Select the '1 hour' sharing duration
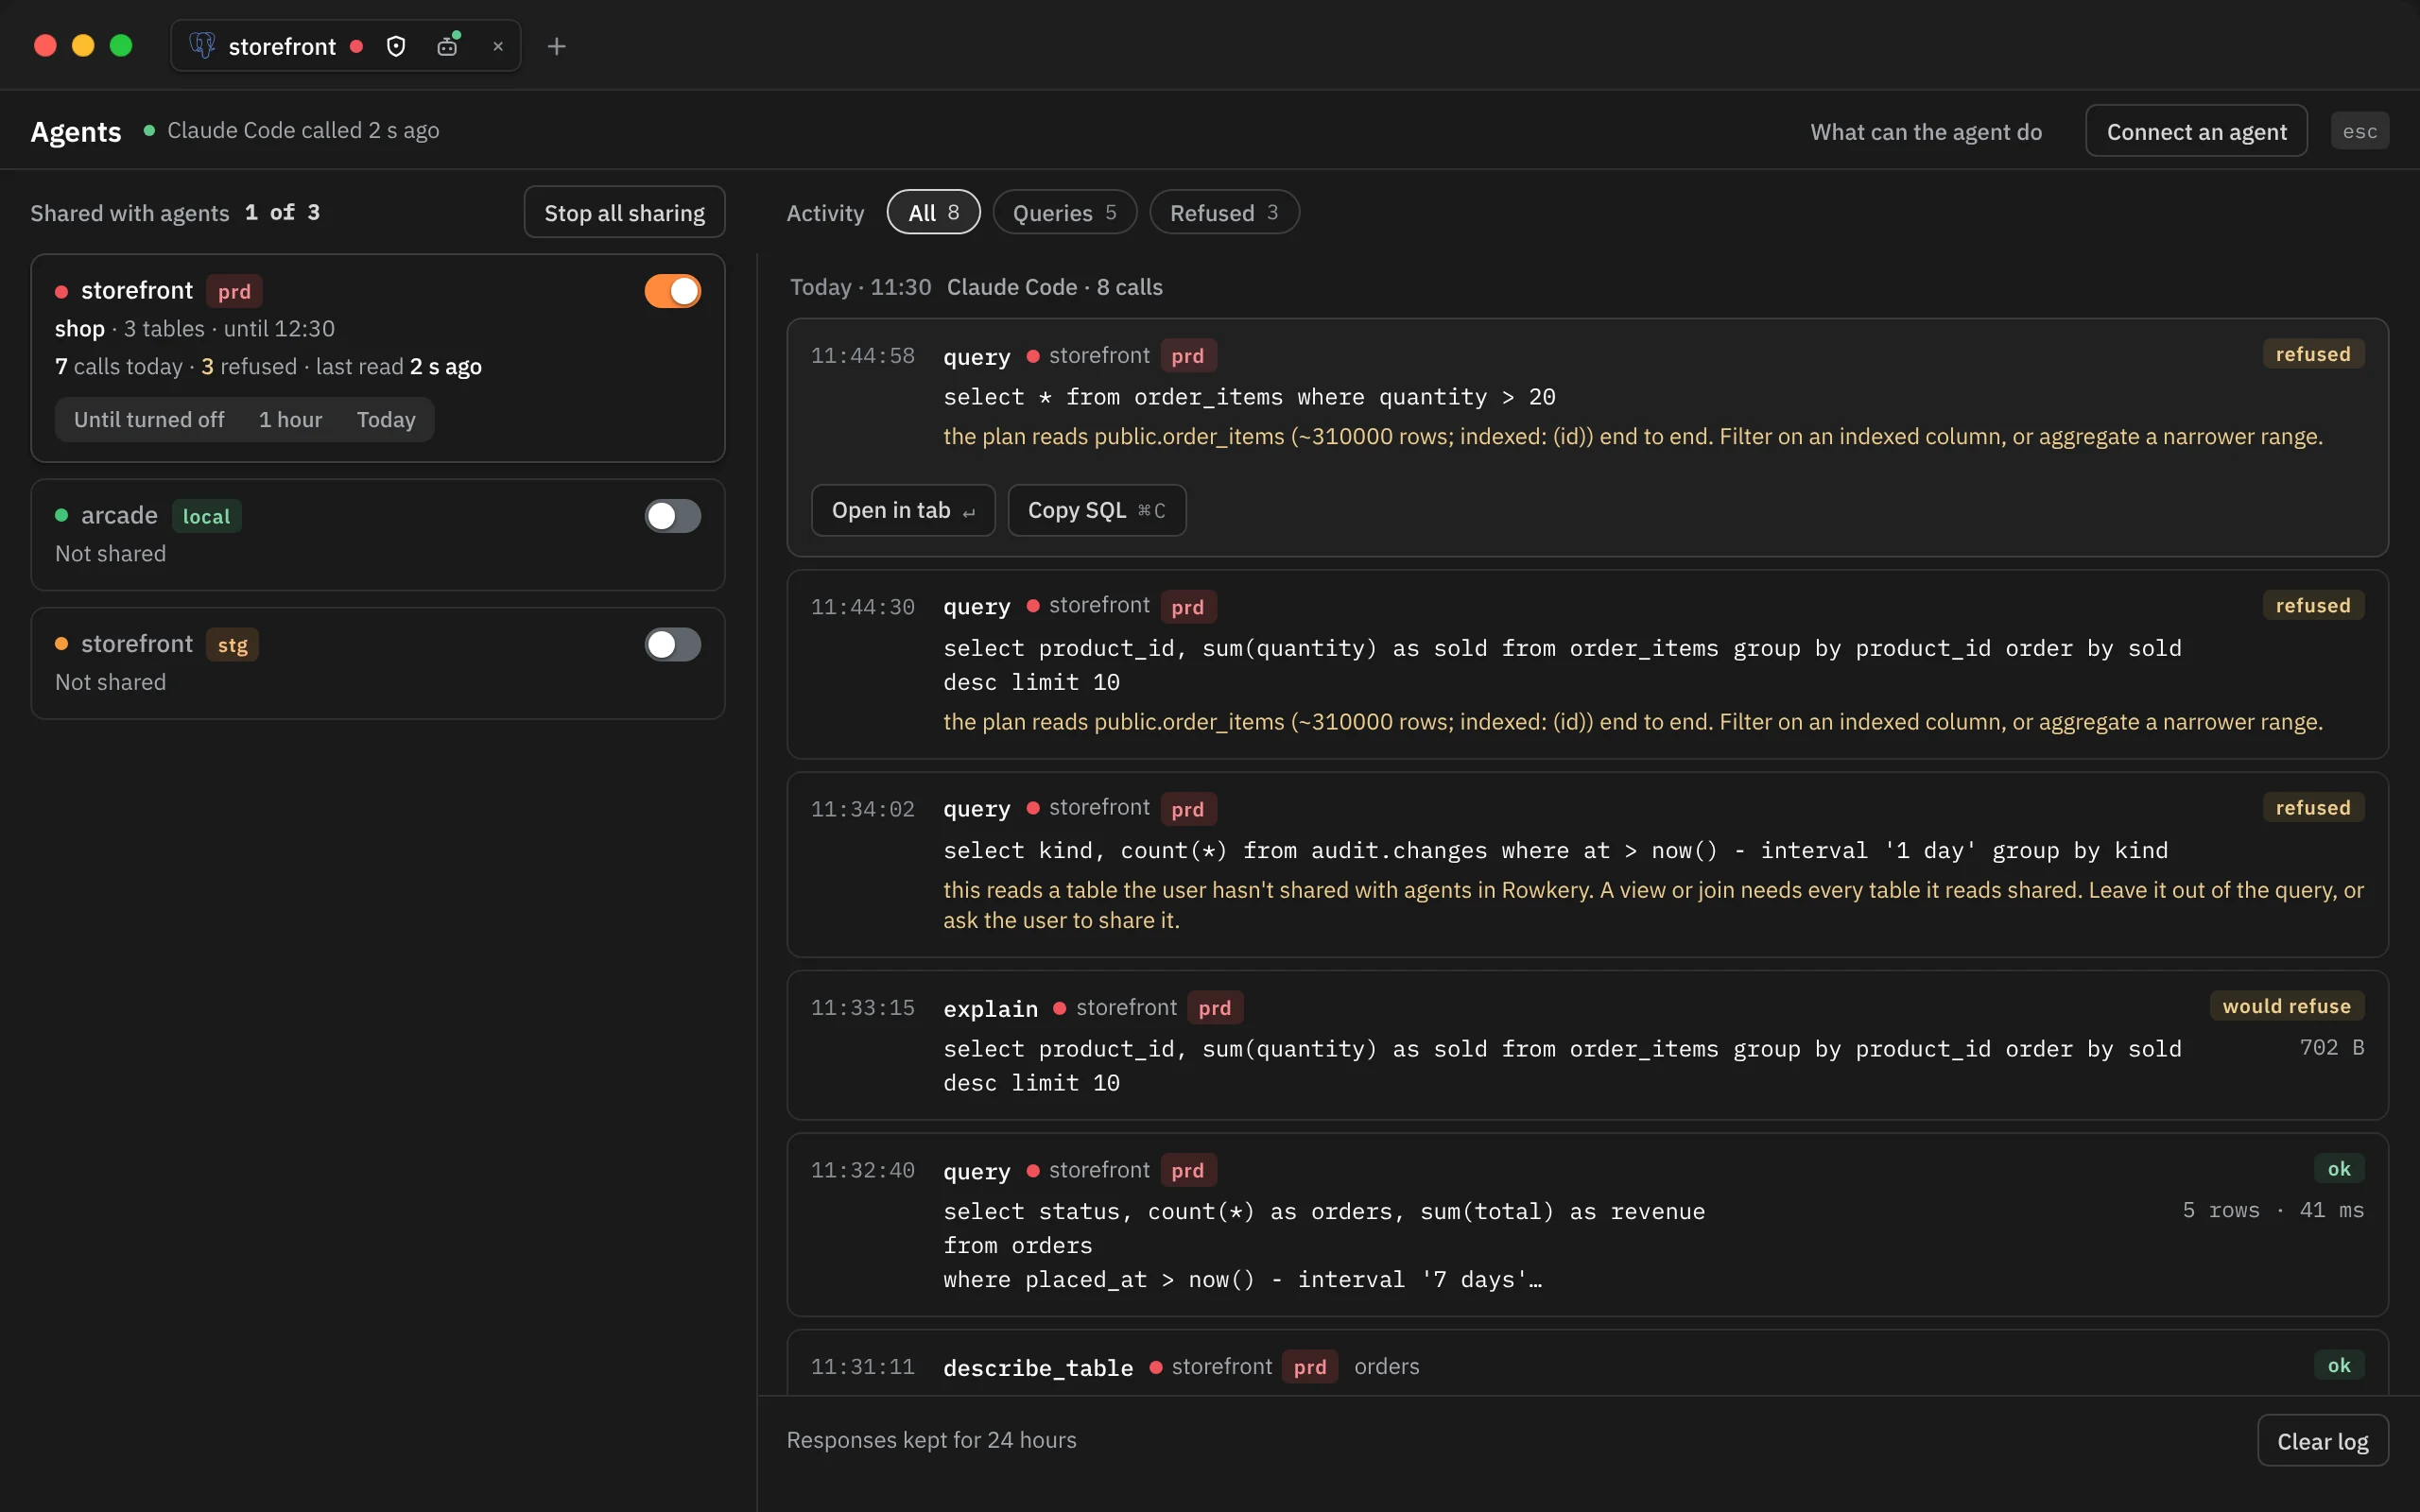This screenshot has height=1512, width=2420. (290, 420)
